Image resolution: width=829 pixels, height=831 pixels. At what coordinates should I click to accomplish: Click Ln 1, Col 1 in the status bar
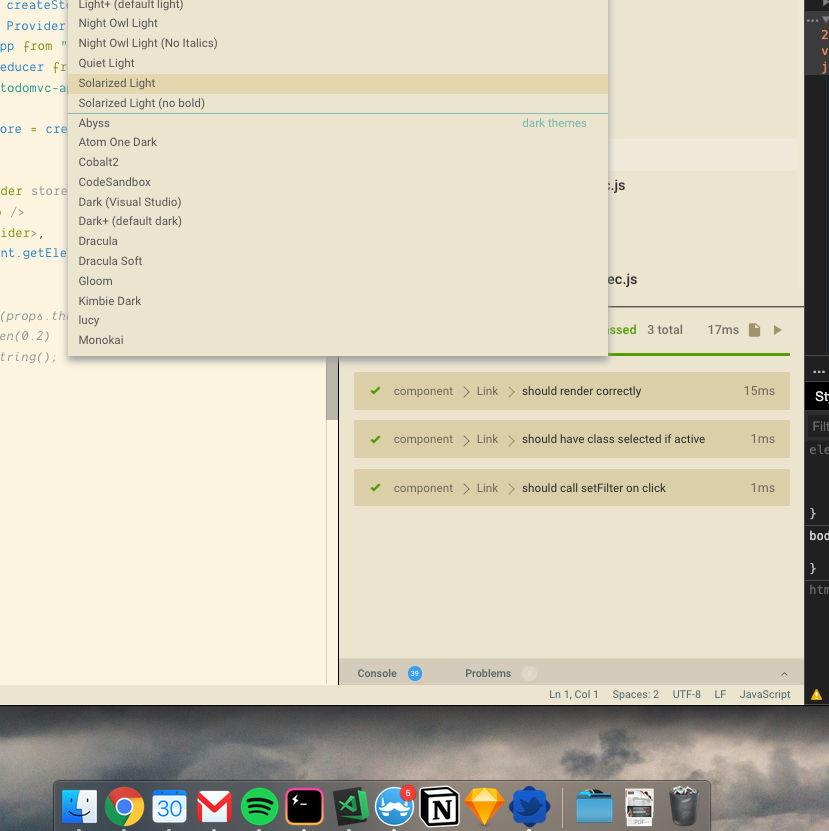pyautogui.click(x=574, y=694)
